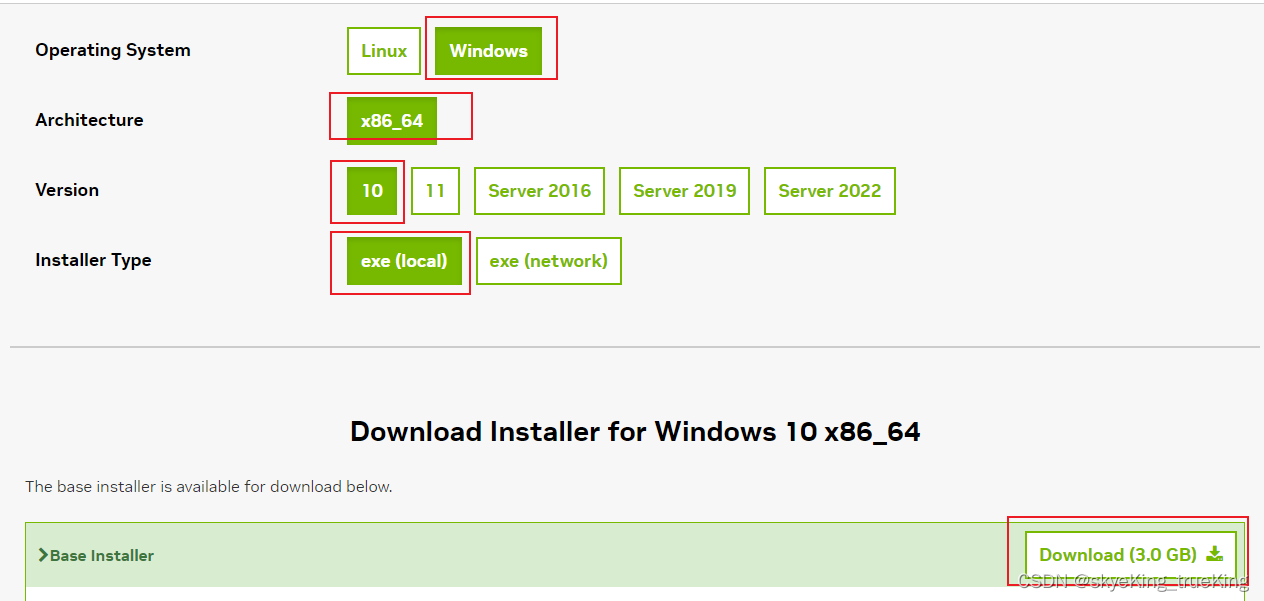Click the Base Installer row header
The width and height of the screenshot is (1264, 601).
102,555
